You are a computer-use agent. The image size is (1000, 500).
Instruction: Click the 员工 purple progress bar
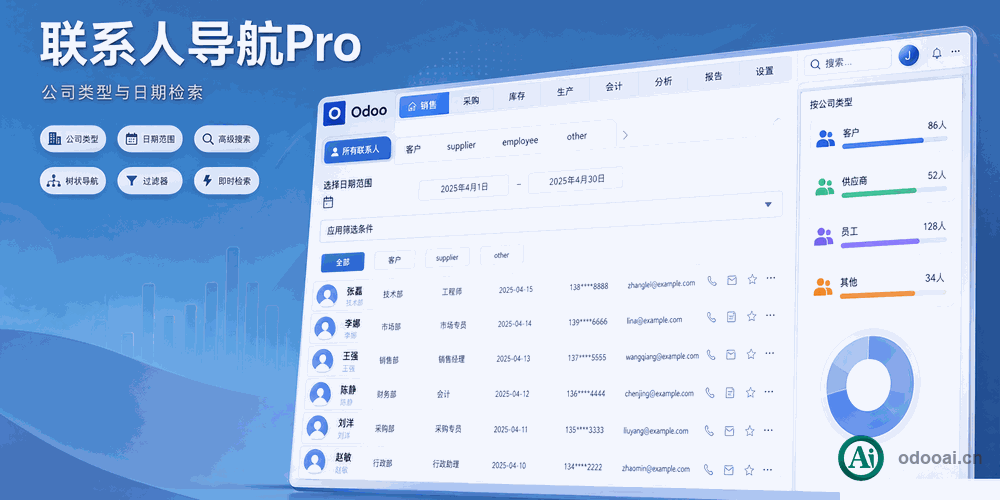coord(893,242)
